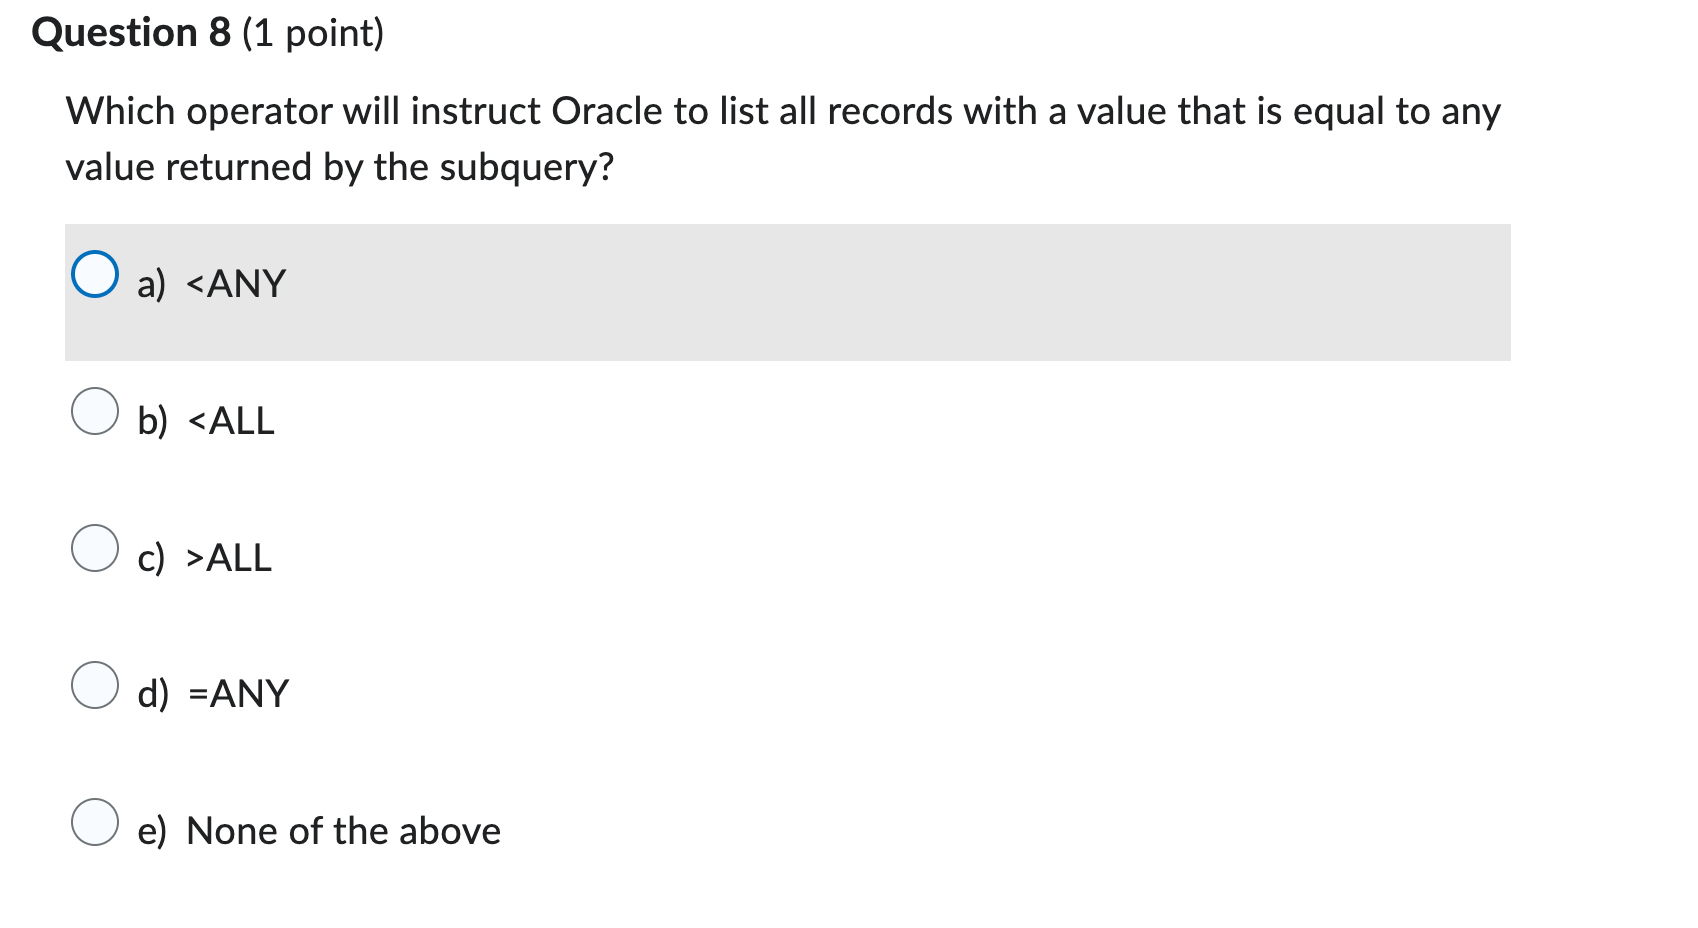Click the (1 point) score text

[313, 34]
